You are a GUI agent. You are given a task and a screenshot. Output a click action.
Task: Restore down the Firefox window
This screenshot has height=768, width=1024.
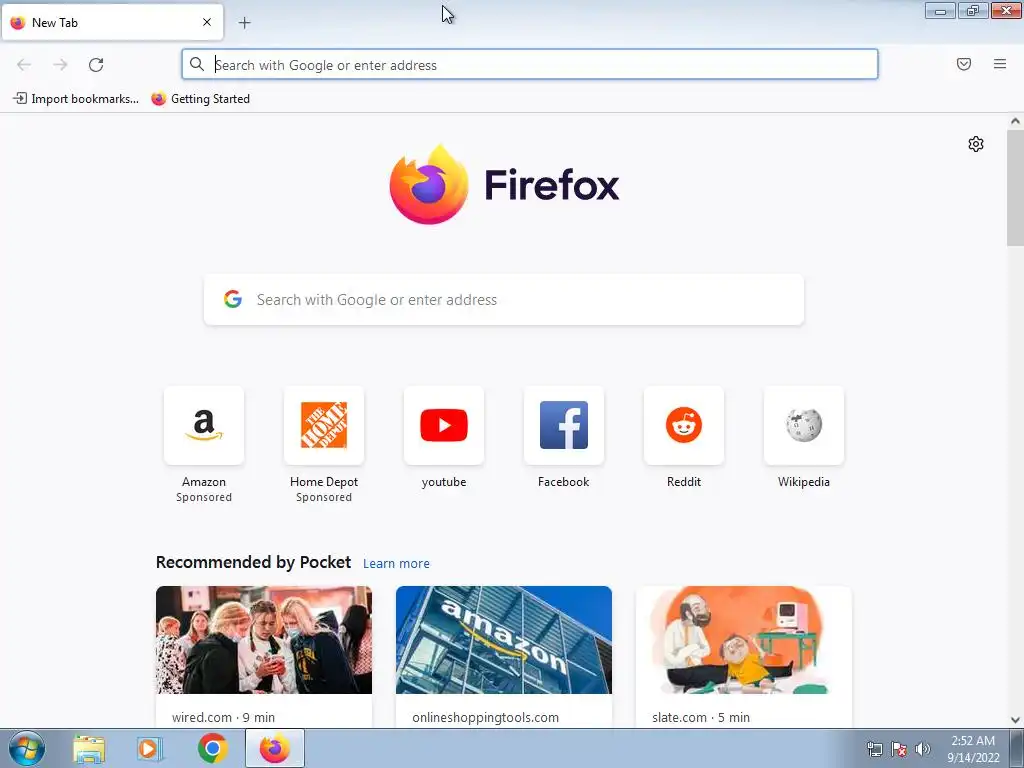(x=973, y=10)
